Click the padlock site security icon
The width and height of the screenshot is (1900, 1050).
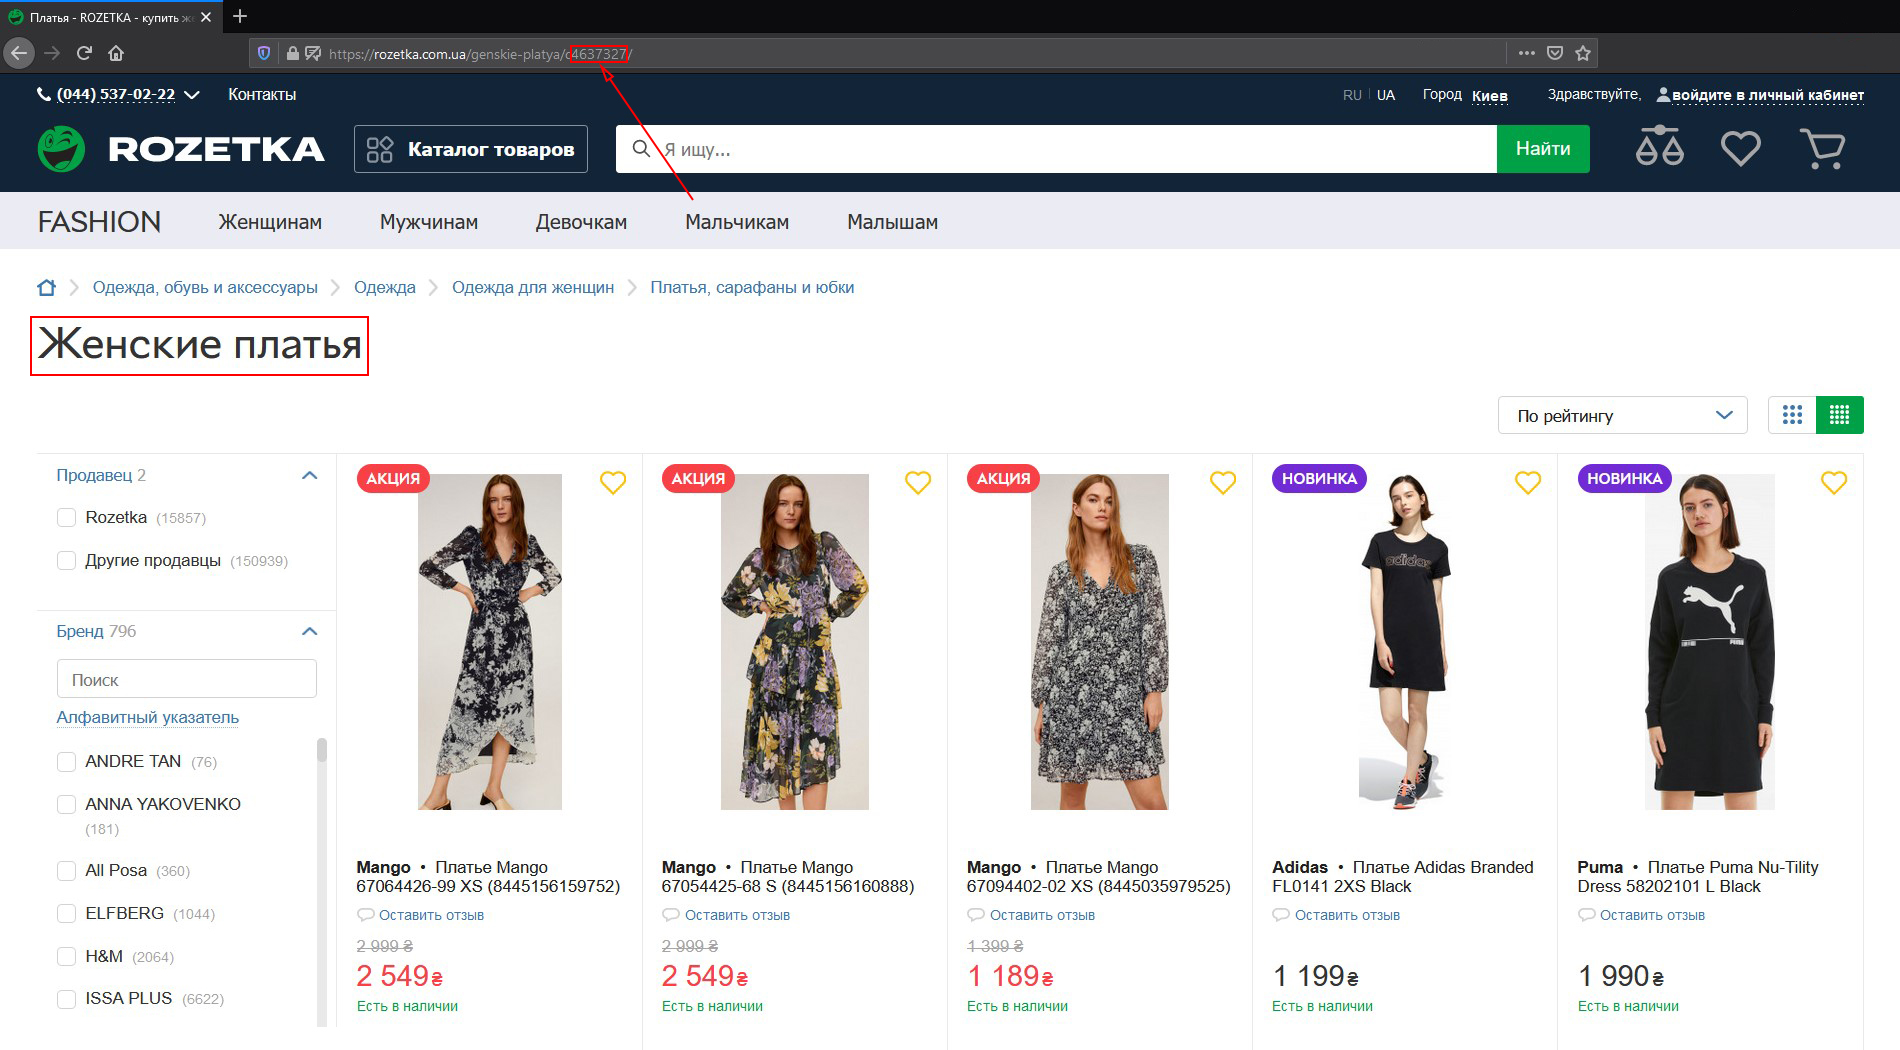click(x=293, y=54)
